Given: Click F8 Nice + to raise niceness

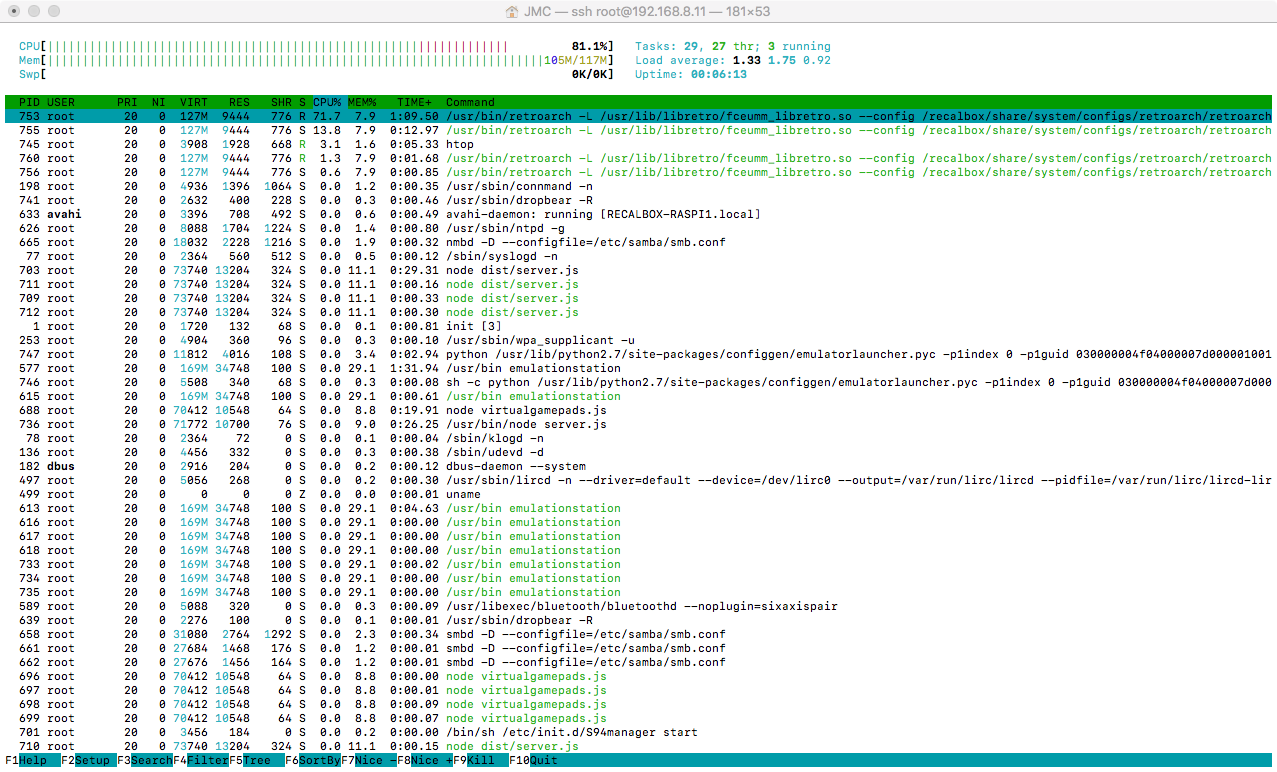Looking at the screenshot, I should coord(425,760).
